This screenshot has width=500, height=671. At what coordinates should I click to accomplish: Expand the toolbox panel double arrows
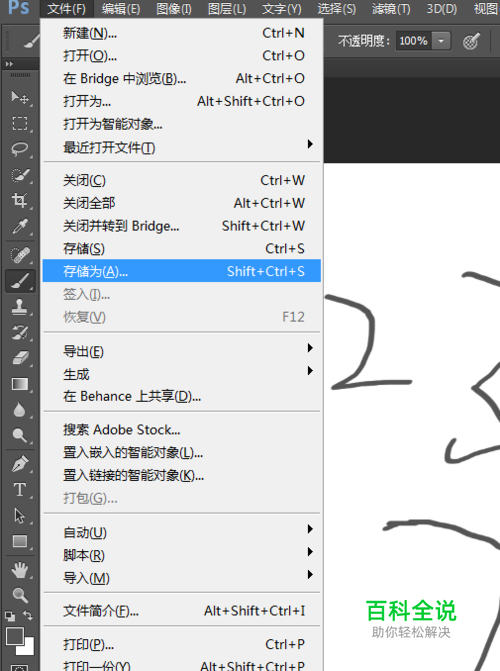pos(9,64)
